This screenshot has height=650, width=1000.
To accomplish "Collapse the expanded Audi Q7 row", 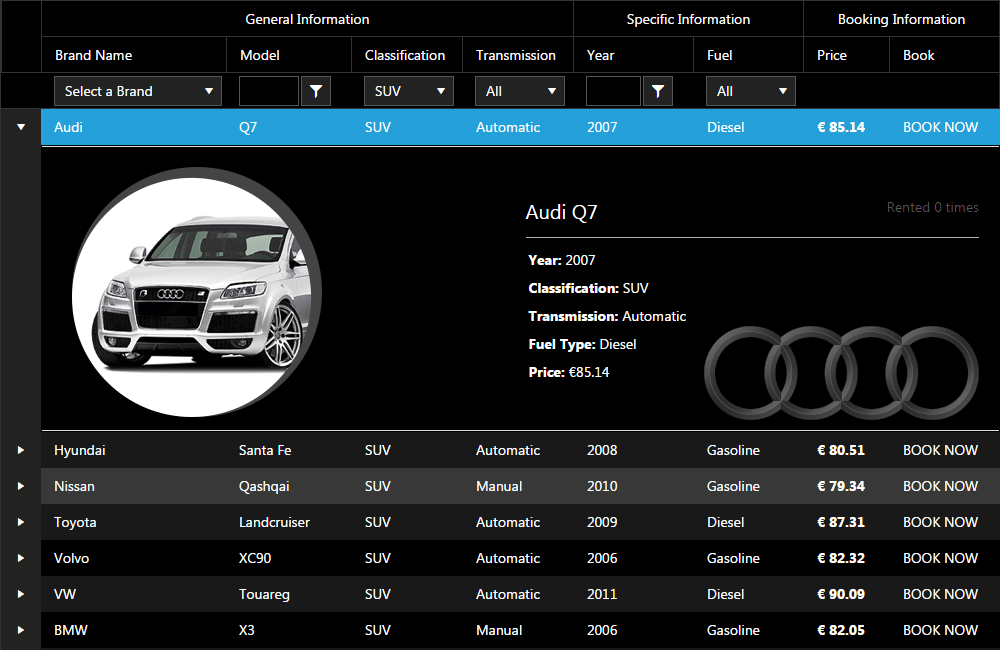I will (20, 127).
